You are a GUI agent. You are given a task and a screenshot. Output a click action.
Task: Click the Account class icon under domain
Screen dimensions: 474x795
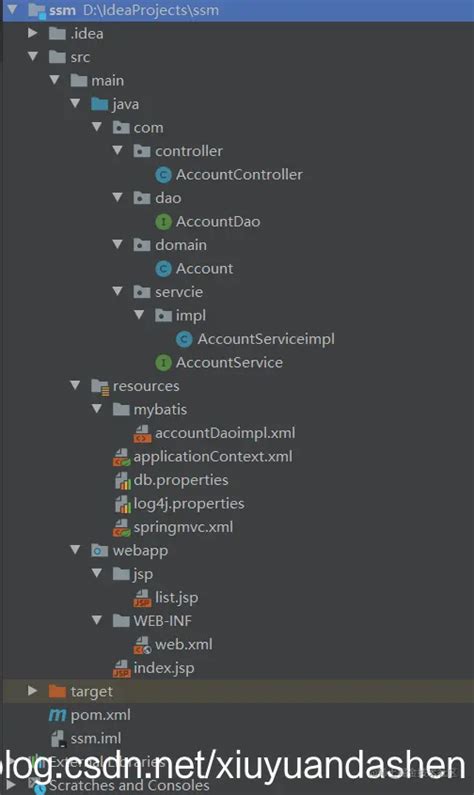163,269
